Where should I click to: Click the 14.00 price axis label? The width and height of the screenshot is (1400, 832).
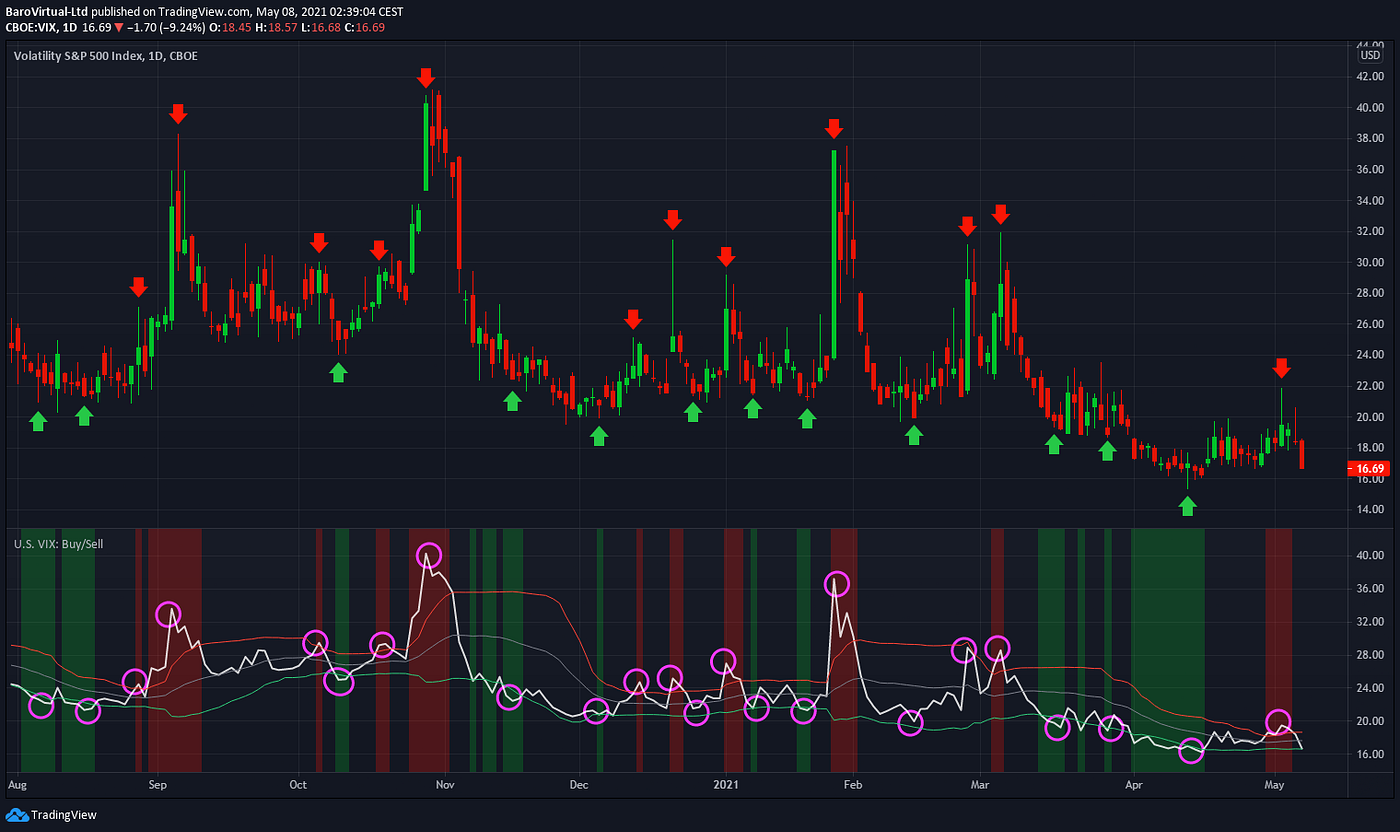(1369, 510)
